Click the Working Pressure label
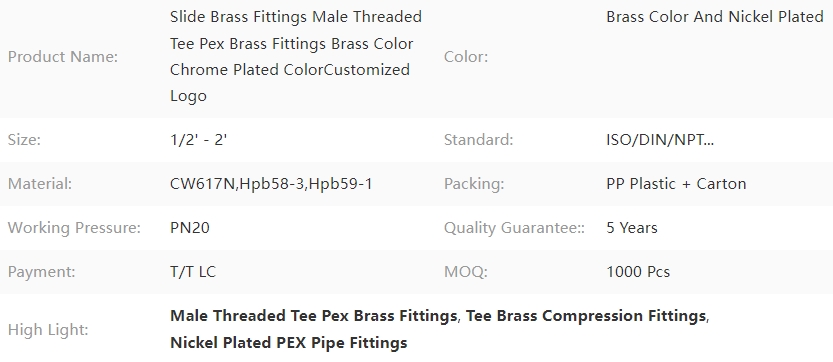Viewport: 833px width, 362px height. pos(74,228)
